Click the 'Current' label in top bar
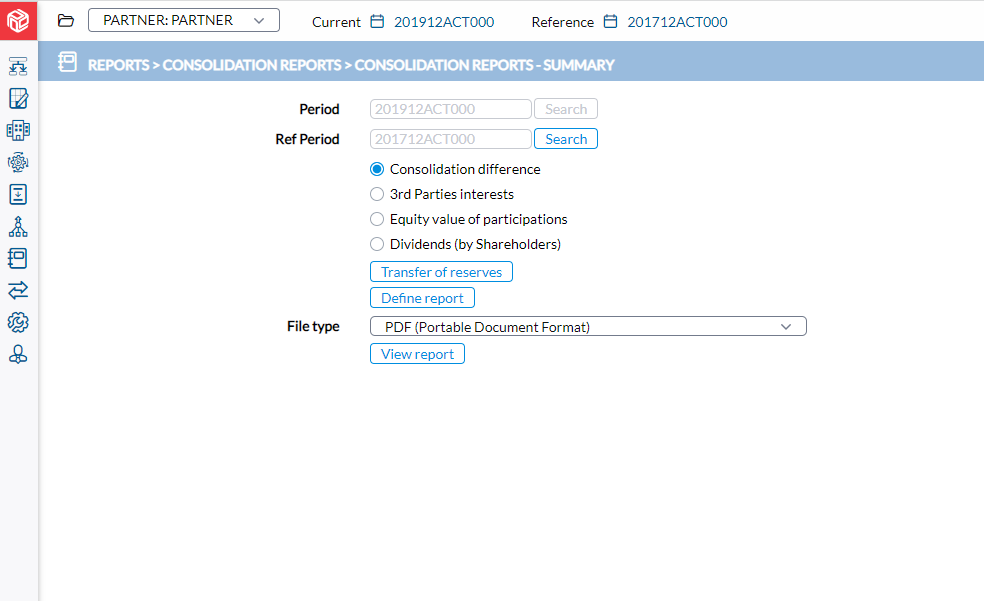 pyautogui.click(x=336, y=23)
